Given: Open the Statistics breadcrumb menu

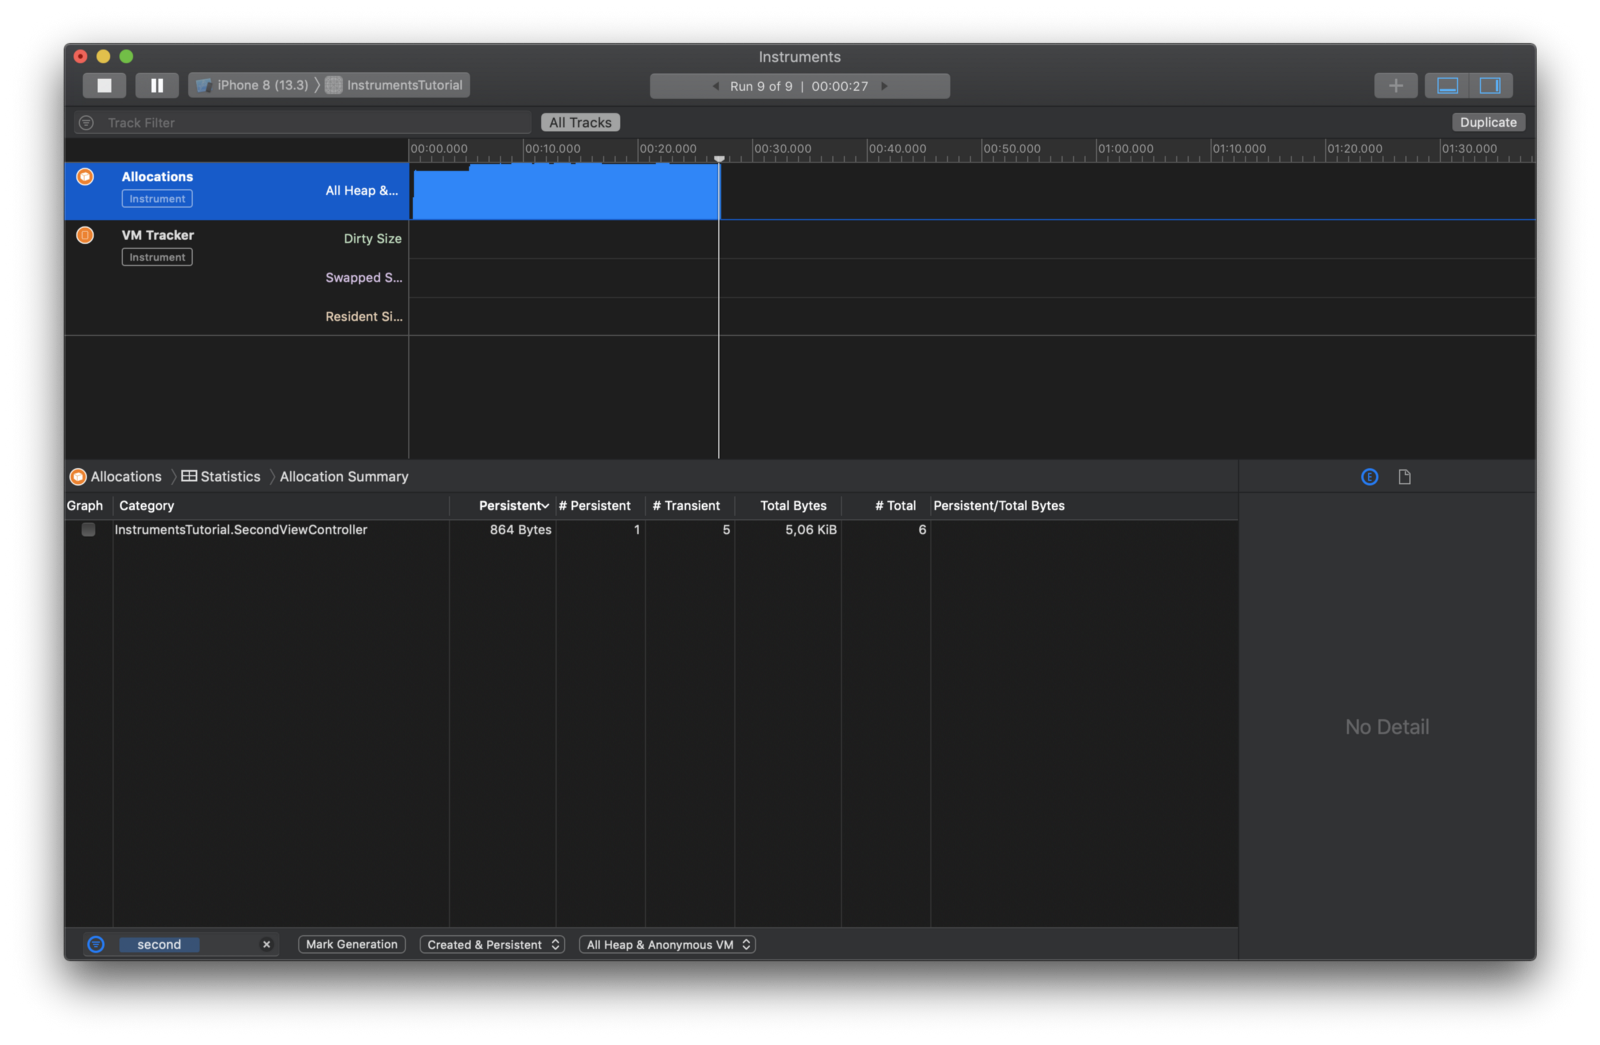Looking at the screenshot, I should coord(230,477).
